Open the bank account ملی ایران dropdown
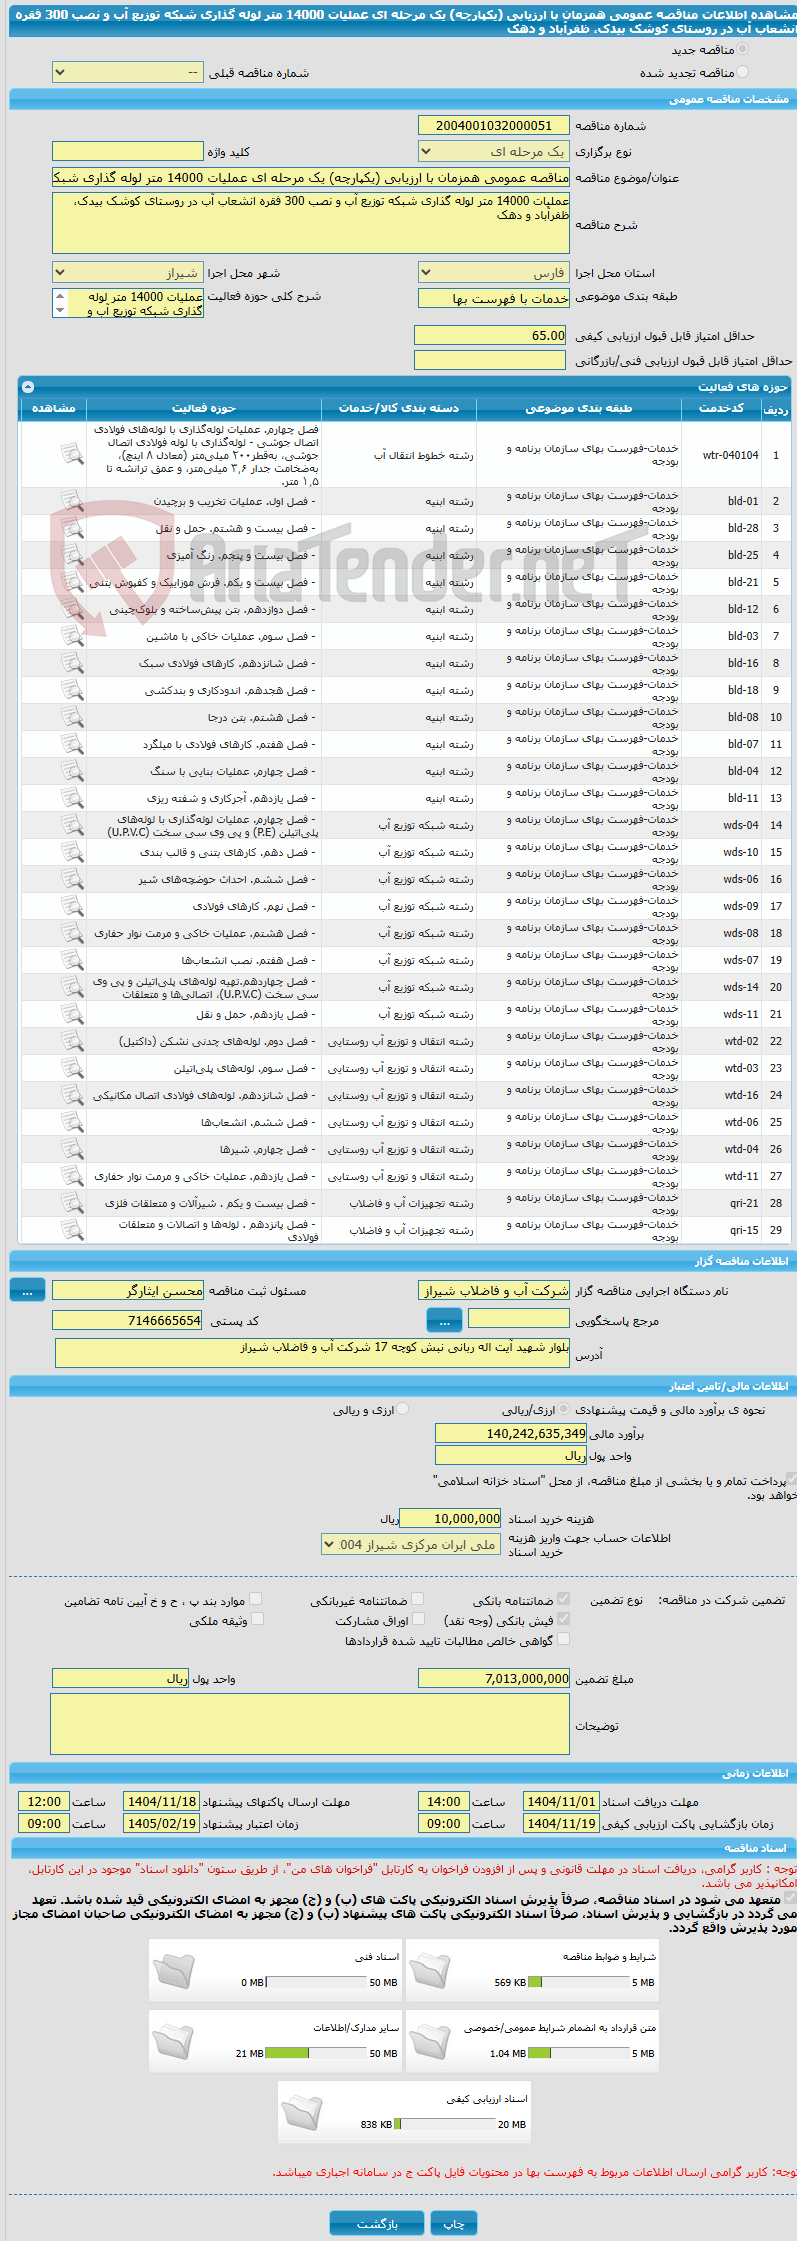The image size is (797, 2241). (411, 1544)
